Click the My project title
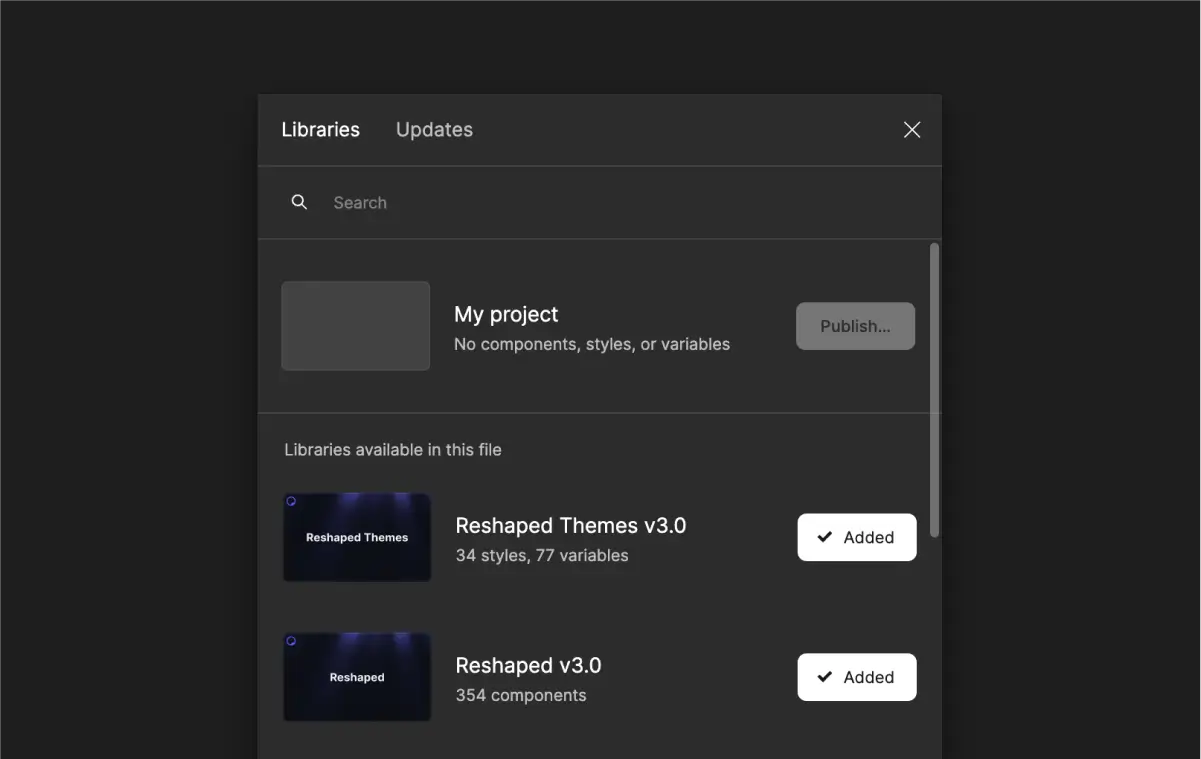 [x=506, y=314]
